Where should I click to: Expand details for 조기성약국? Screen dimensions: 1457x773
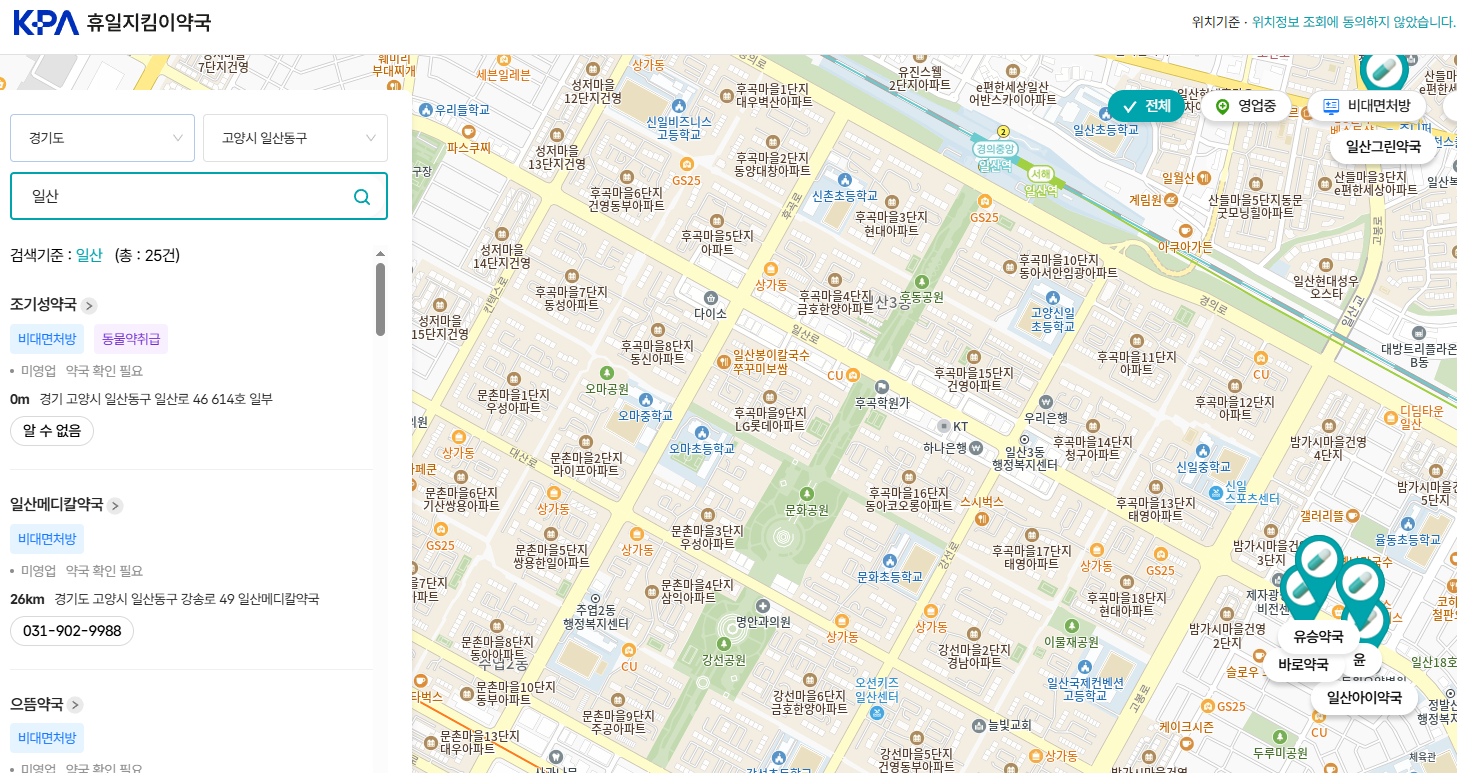tap(89, 306)
